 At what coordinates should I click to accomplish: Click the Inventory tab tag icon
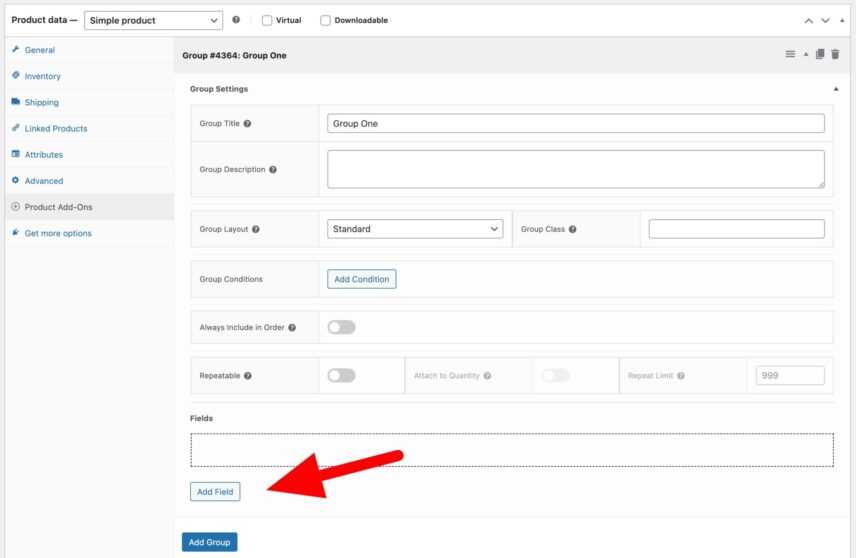(15, 75)
